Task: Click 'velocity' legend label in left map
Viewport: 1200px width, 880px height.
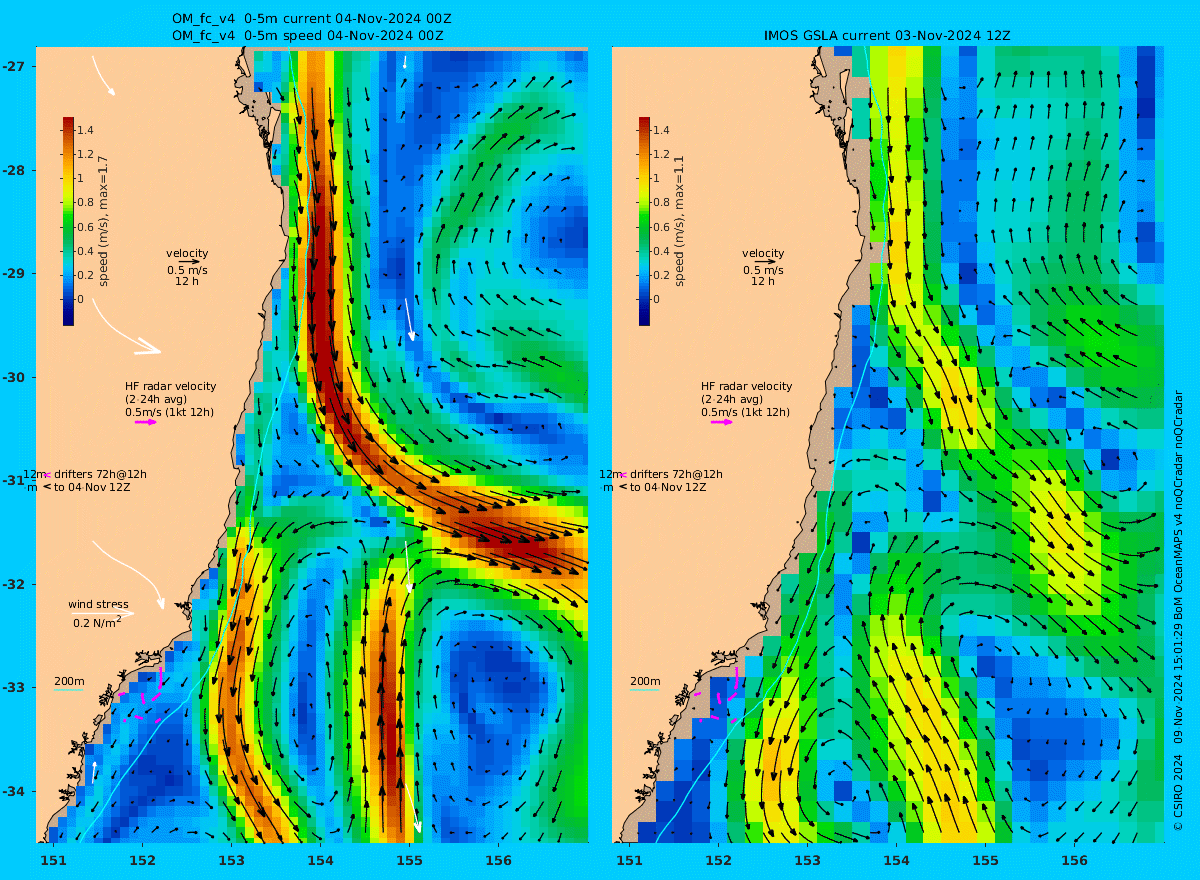Action: (187, 253)
